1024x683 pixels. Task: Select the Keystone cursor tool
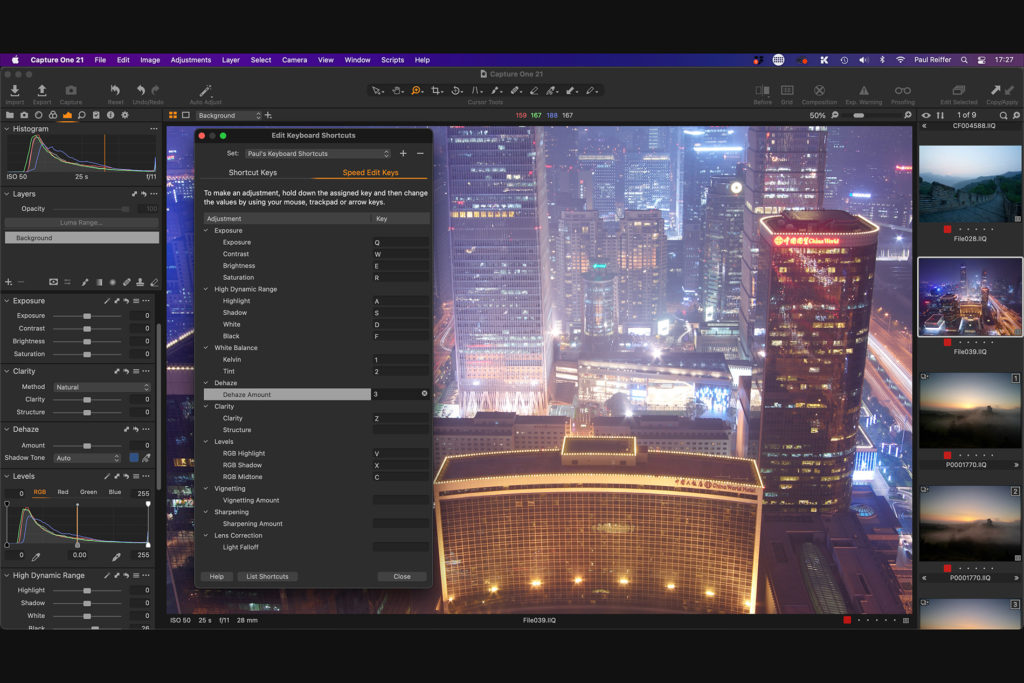tap(477, 91)
